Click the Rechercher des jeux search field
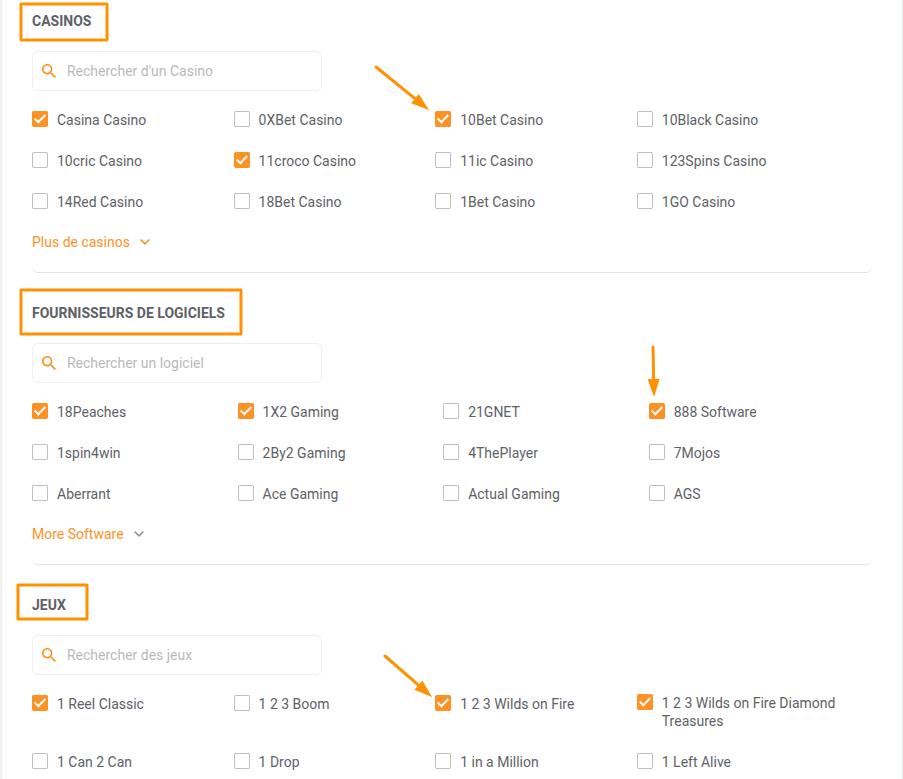 pos(177,655)
